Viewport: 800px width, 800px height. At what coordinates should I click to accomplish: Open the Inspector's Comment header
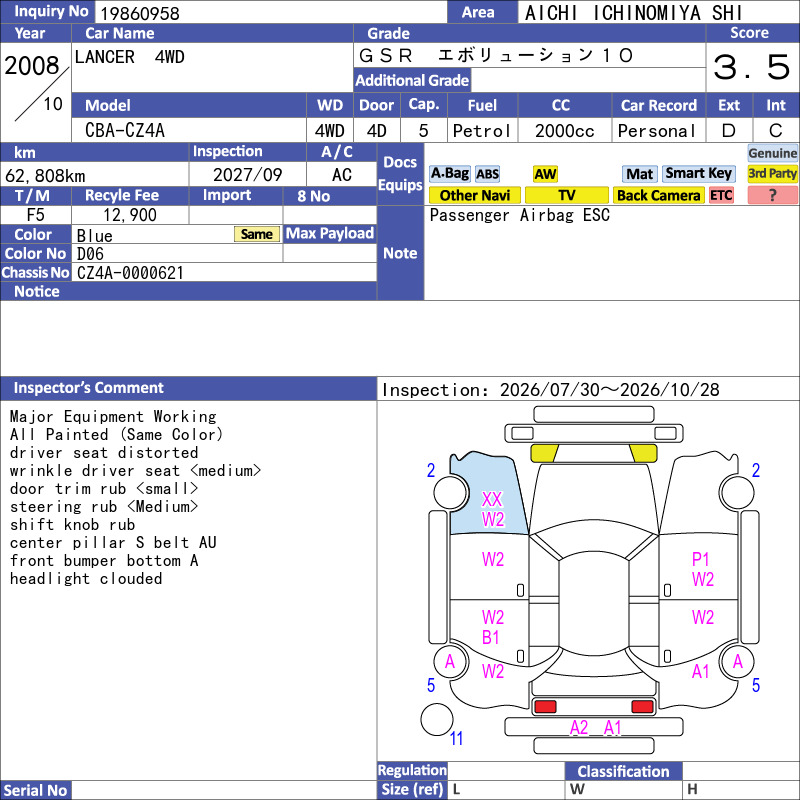click(188, 388)
